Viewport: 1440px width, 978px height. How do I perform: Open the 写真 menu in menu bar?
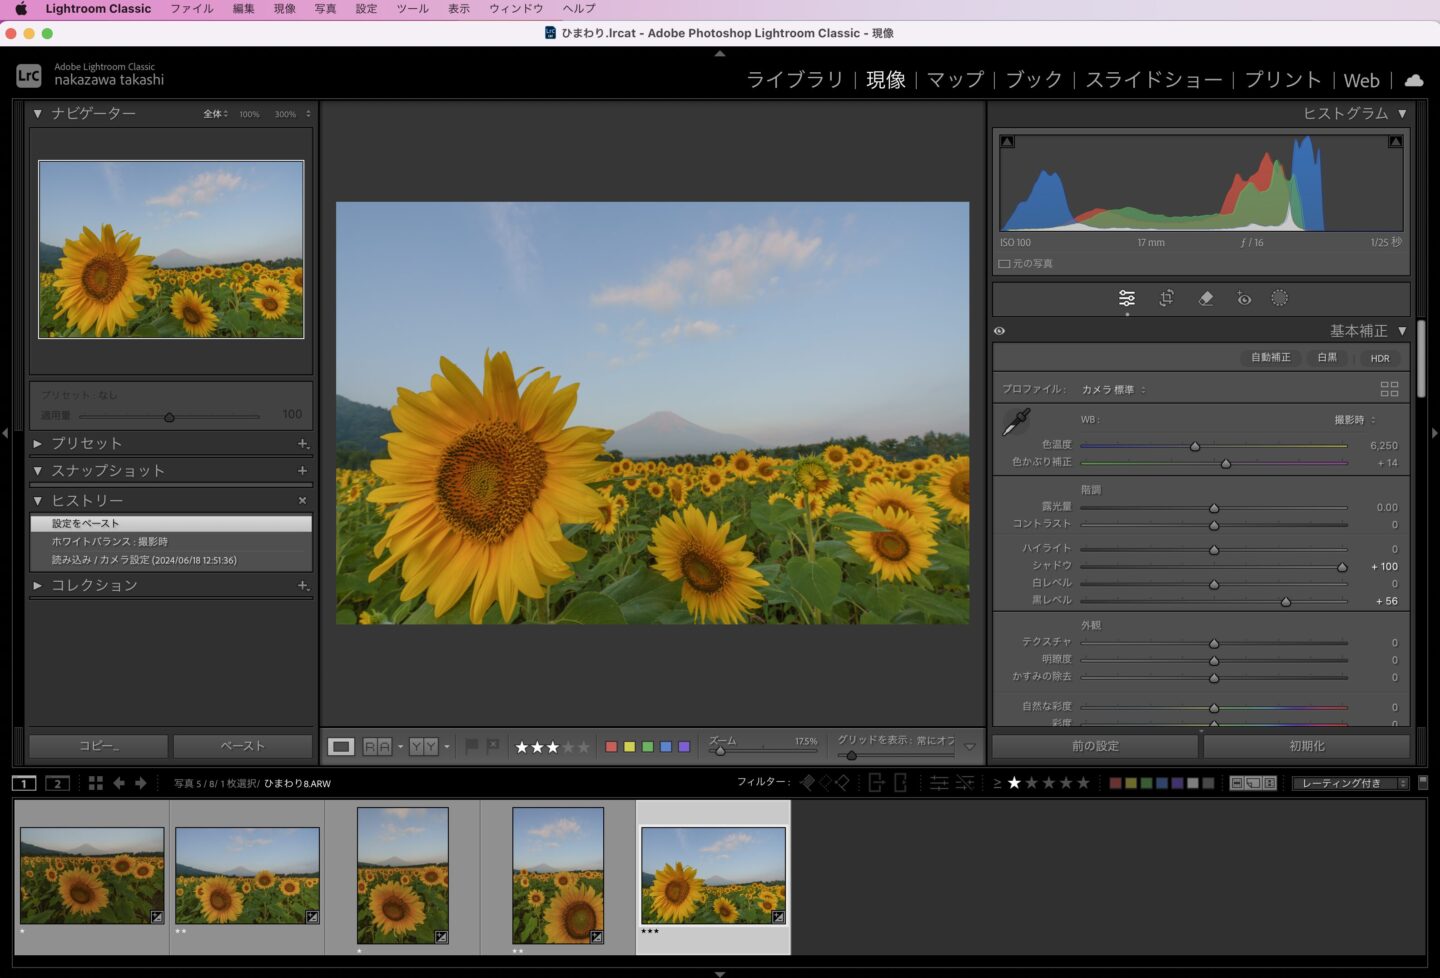(x=325, y=9)
